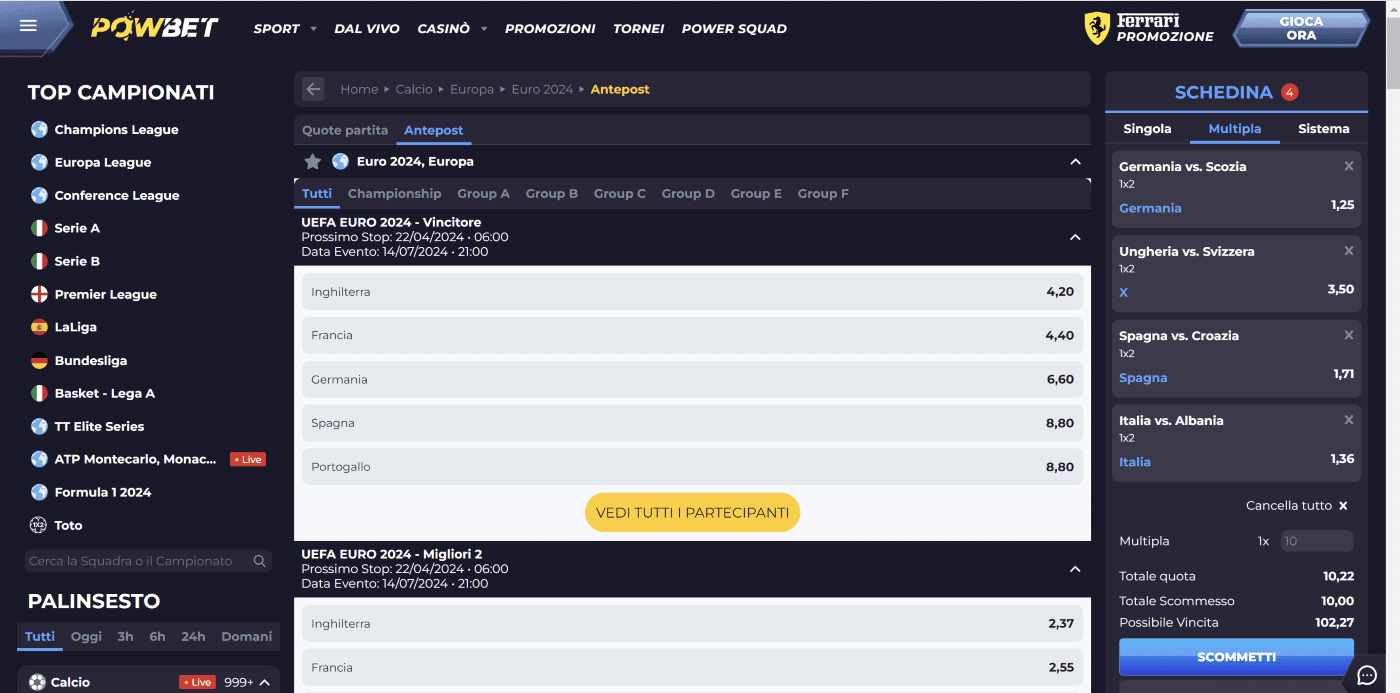Select the Championship filter tab

point(394,193)
